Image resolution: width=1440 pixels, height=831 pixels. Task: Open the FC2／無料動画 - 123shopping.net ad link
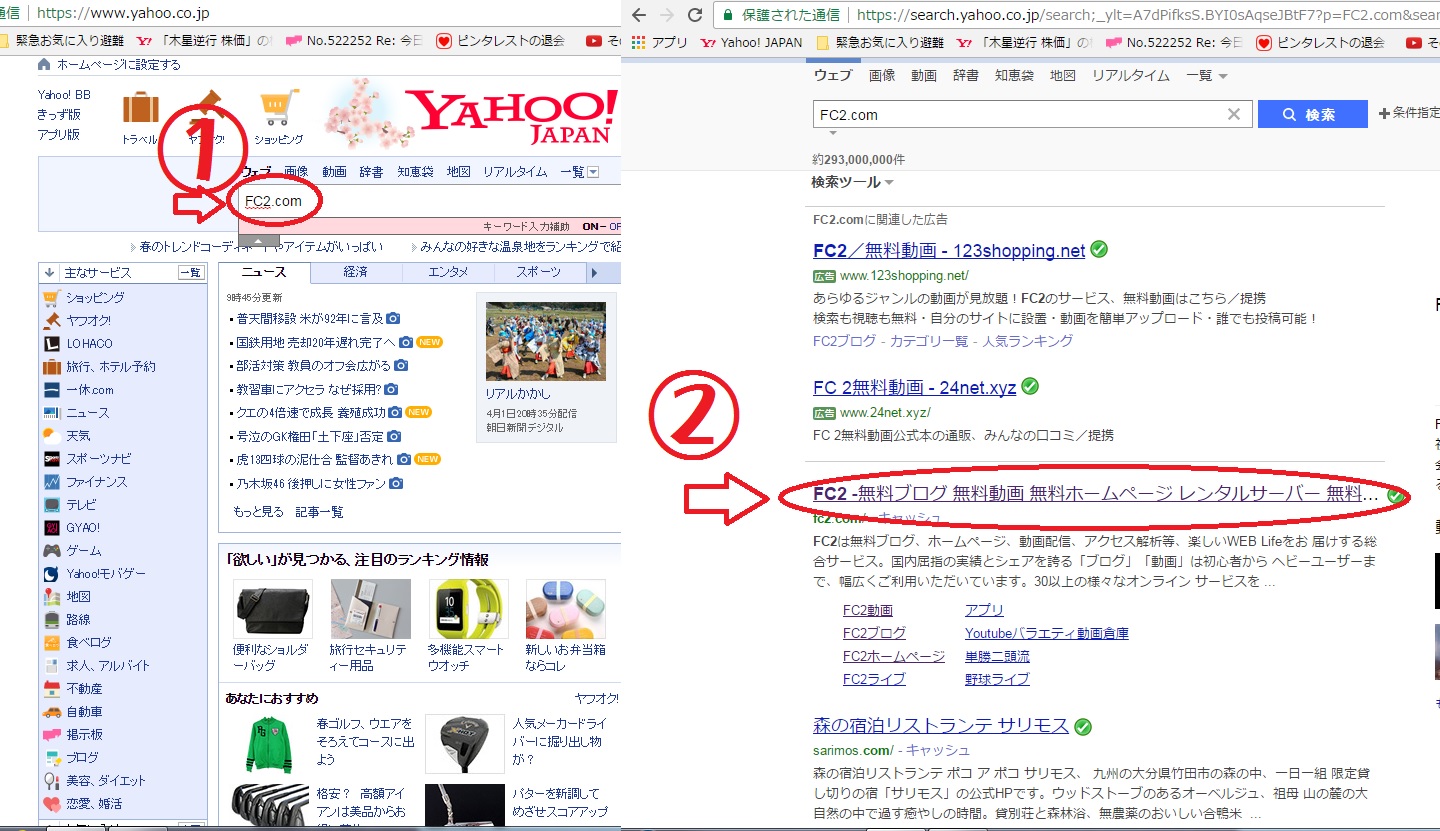pos(949,251)
